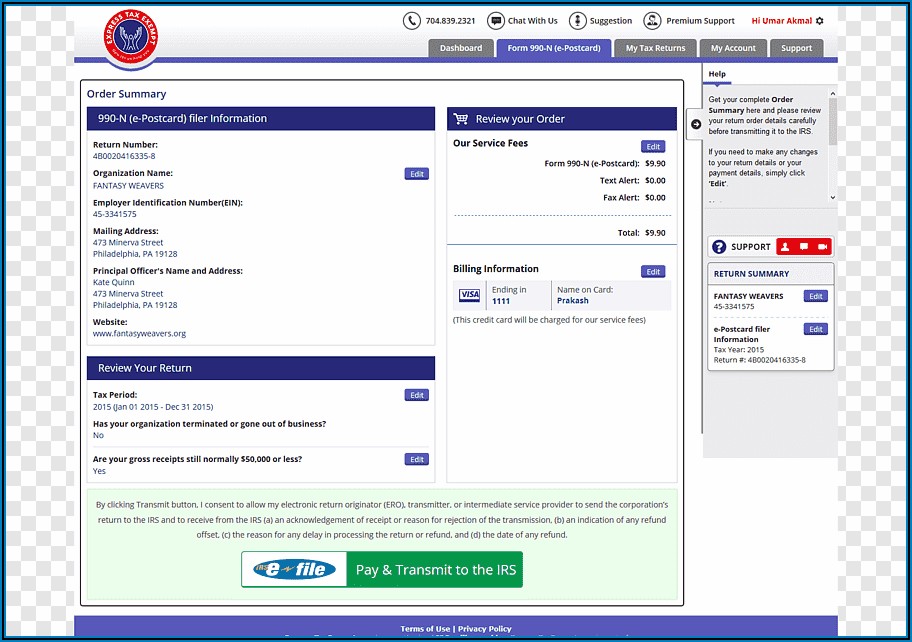Click the Suggestion microphone icon
The height and width of the screenshot is (642, 912).
pos(577,21)
